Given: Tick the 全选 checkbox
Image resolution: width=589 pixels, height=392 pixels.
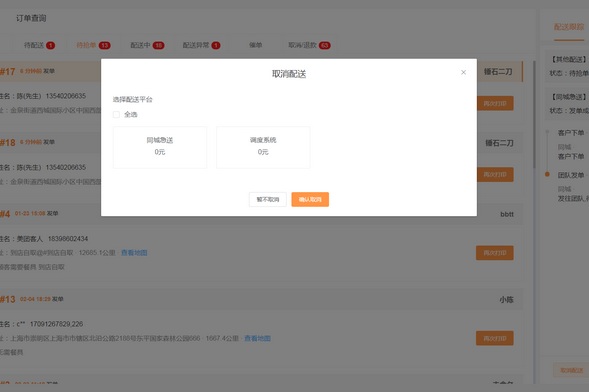Looking at the screenshot, I should (x=116, y=115).
